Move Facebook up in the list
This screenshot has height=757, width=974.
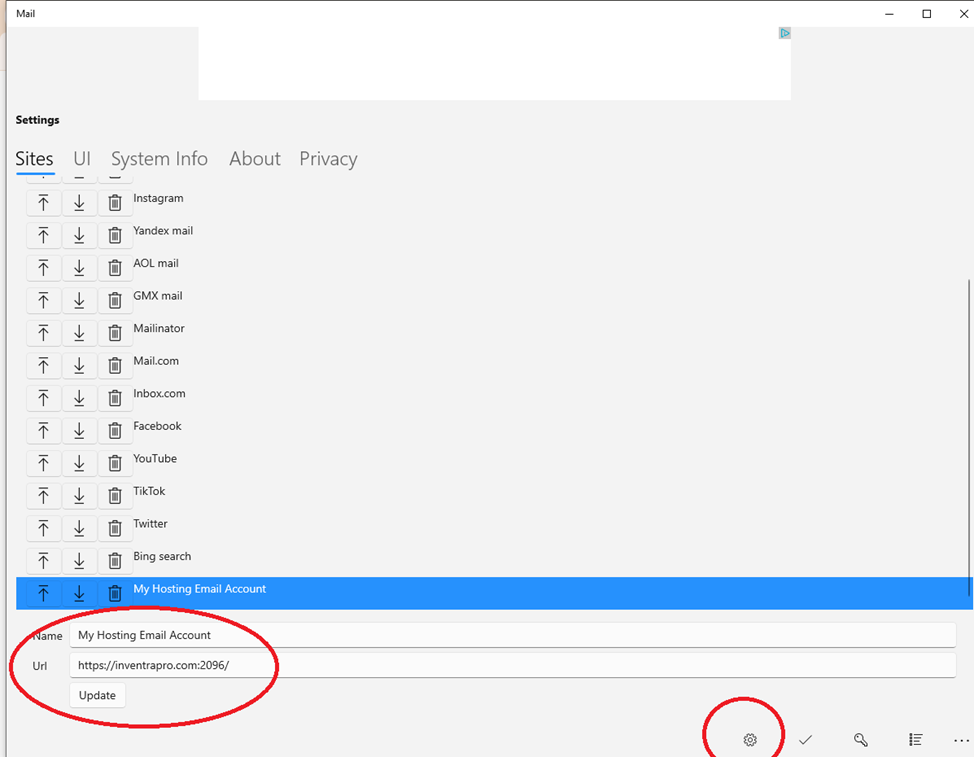43,431
